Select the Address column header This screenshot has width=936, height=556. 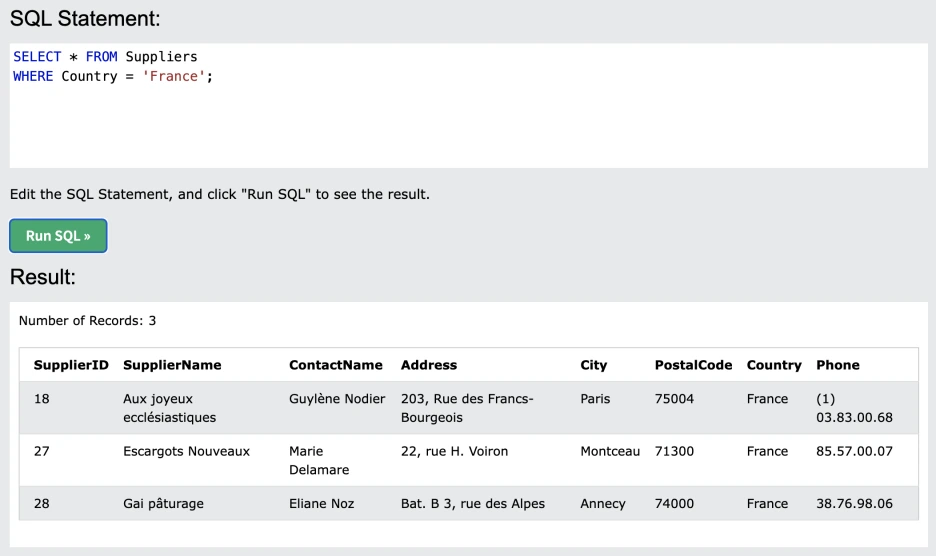(x=429, y=365)
